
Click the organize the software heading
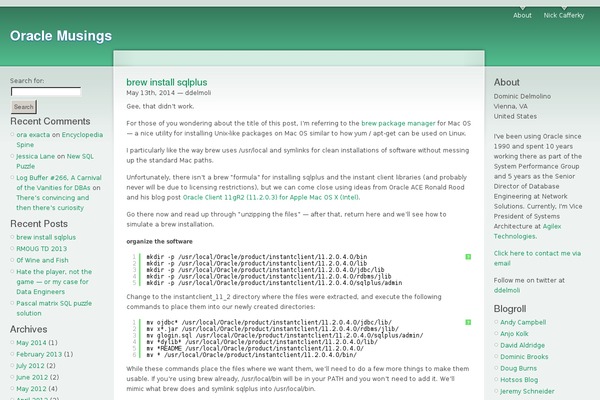point(160,242)
